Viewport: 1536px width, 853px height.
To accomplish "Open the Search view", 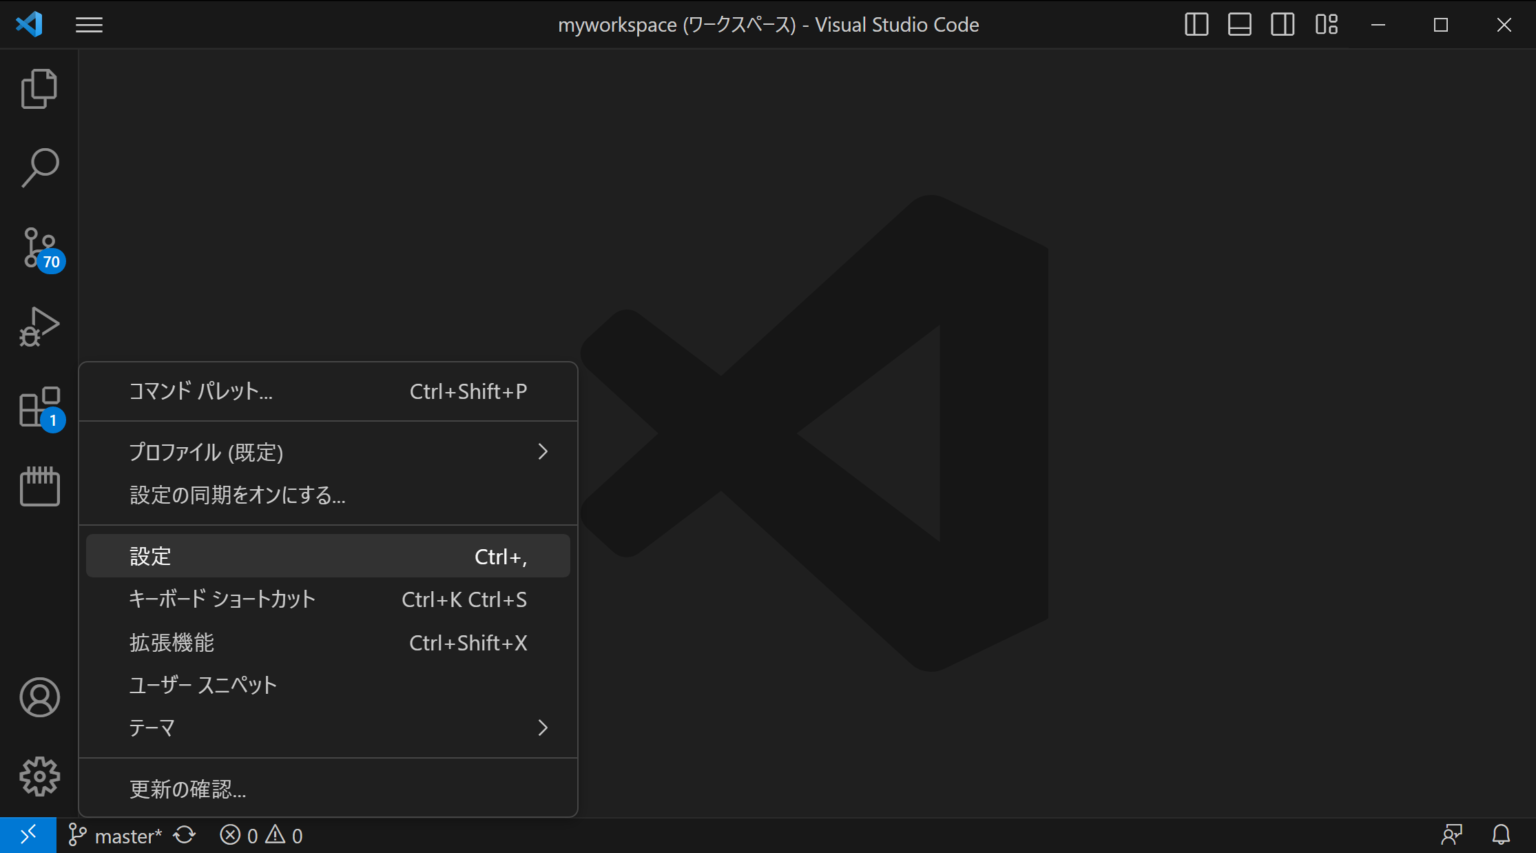I will point(38,168).
